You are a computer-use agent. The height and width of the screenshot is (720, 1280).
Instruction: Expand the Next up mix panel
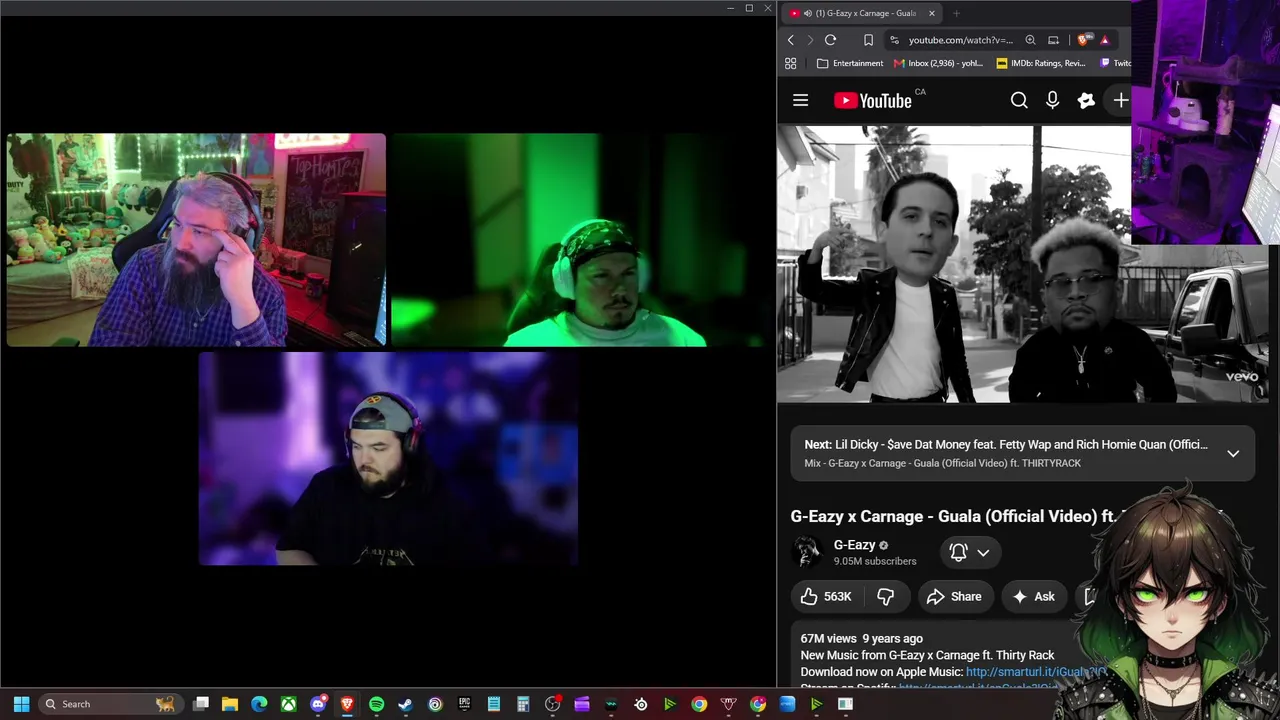1233,453
